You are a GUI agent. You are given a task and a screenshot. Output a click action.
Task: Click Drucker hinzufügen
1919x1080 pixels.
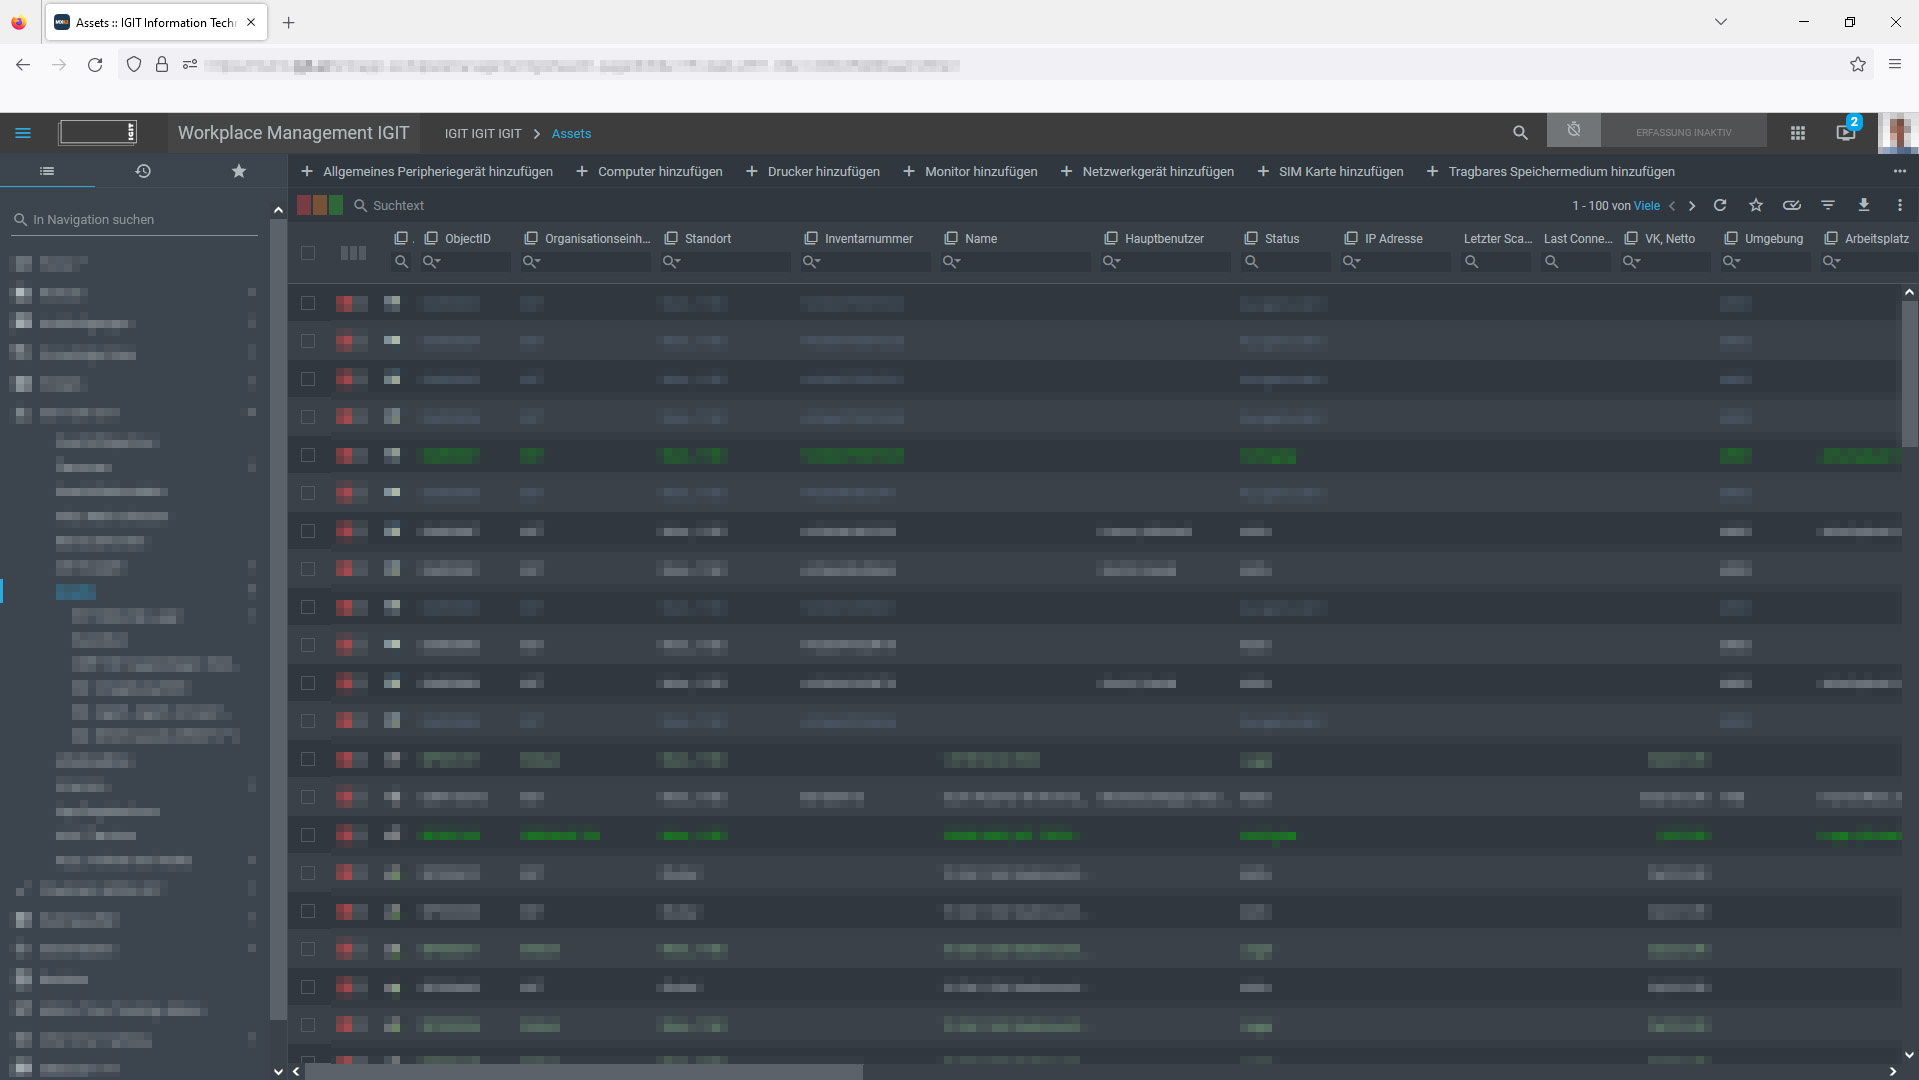(813, 172)
